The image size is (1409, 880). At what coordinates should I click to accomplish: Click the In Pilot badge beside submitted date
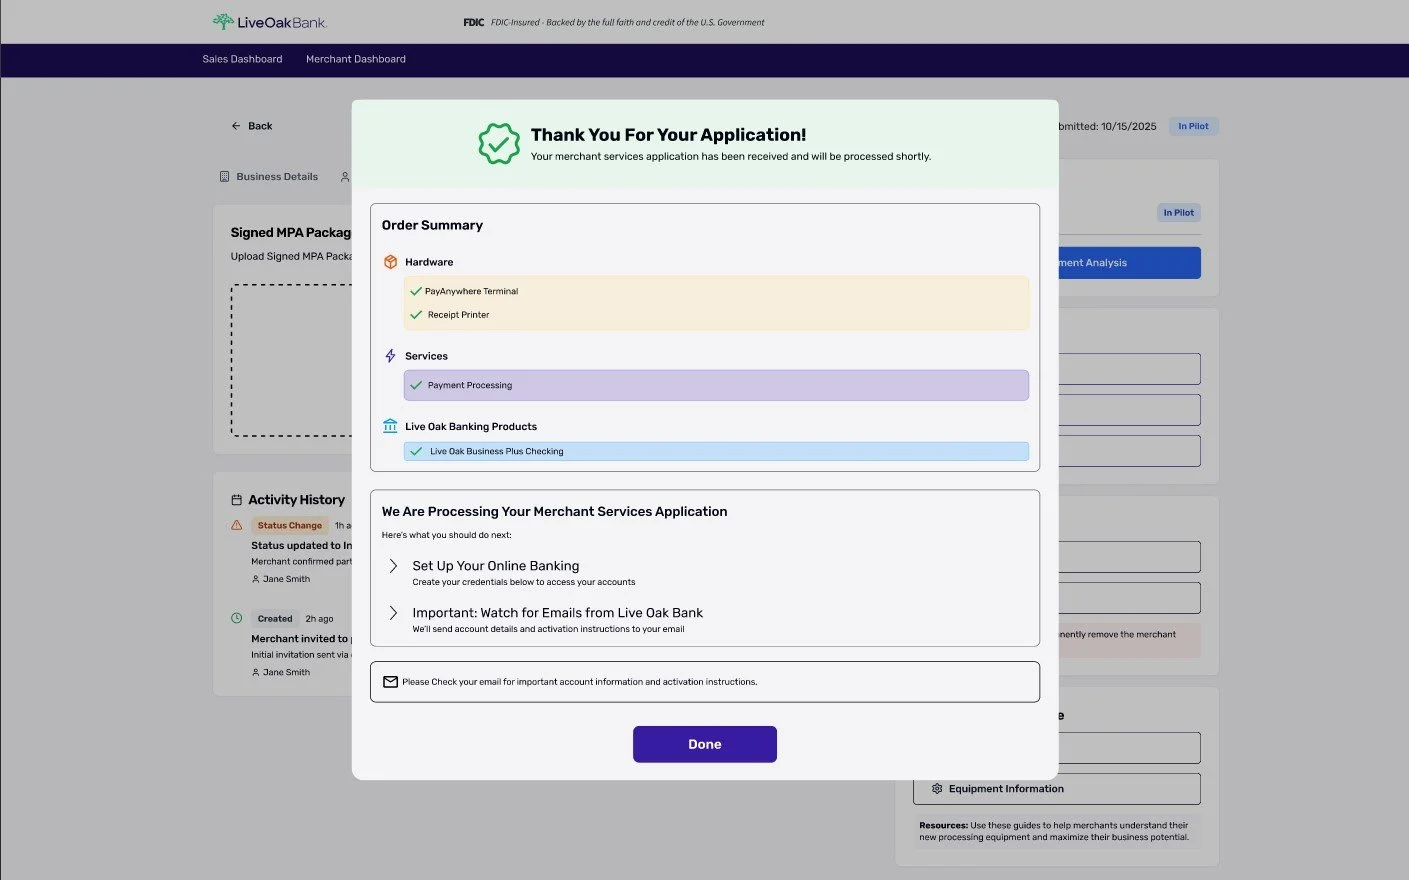[x=1193, y=126]
